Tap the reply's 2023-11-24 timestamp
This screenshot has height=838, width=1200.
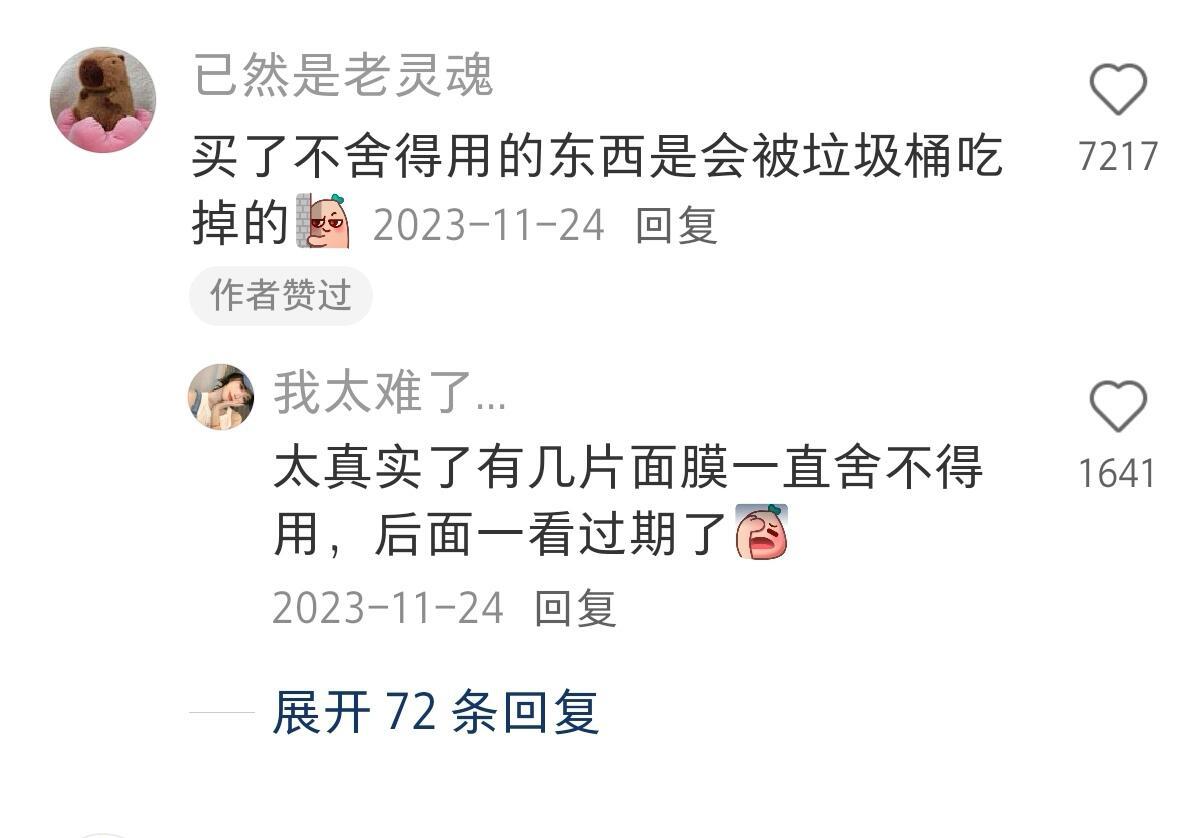pos(388,607)
